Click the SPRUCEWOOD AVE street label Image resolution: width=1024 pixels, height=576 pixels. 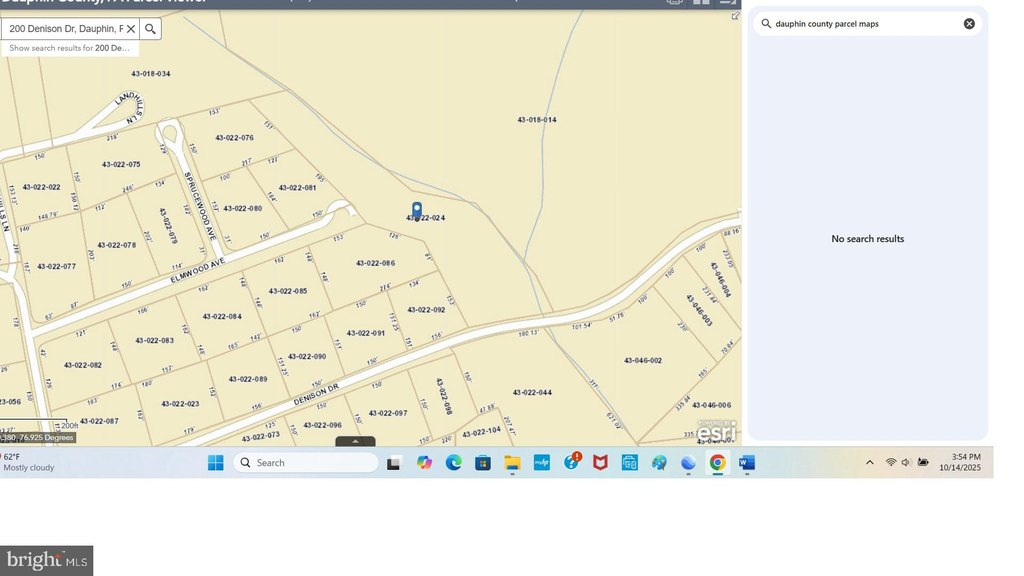(200, 206)
